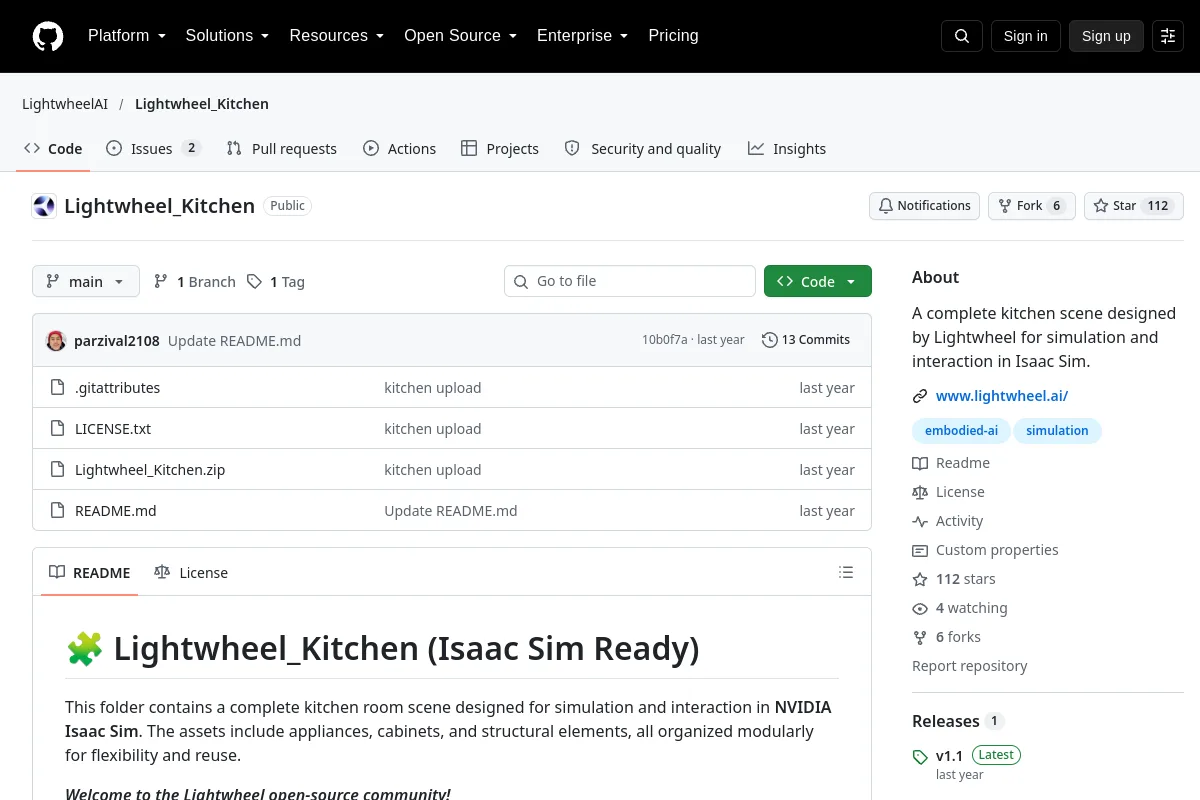Click the simulation topic tag
Screen dimensions: 1200x800
(1057, 431)
